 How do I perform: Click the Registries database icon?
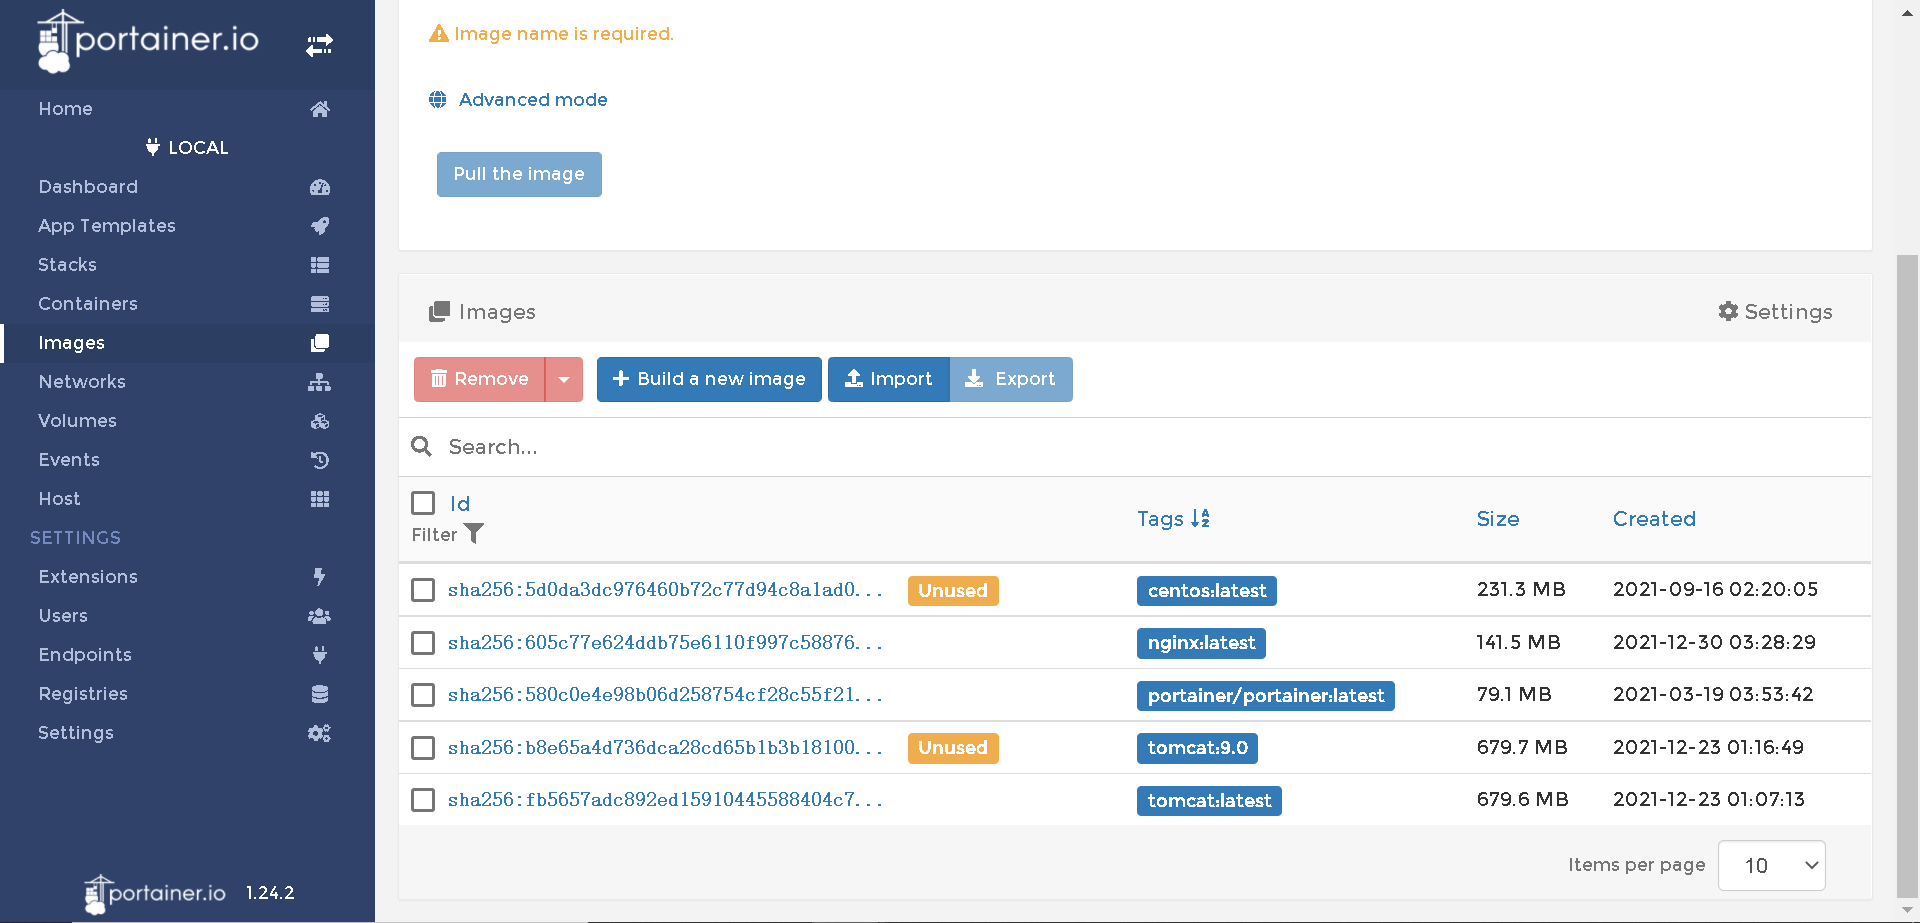pyautogui.click(x=320, y=694)
